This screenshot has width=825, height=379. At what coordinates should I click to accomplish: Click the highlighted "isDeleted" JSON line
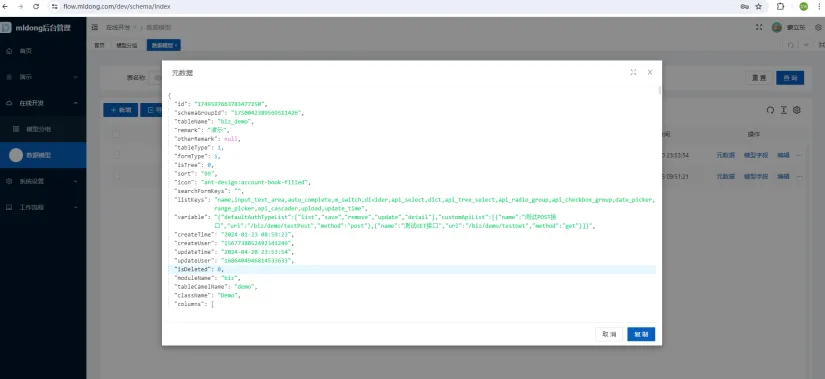pyautogui.click(x=412, y=270)
